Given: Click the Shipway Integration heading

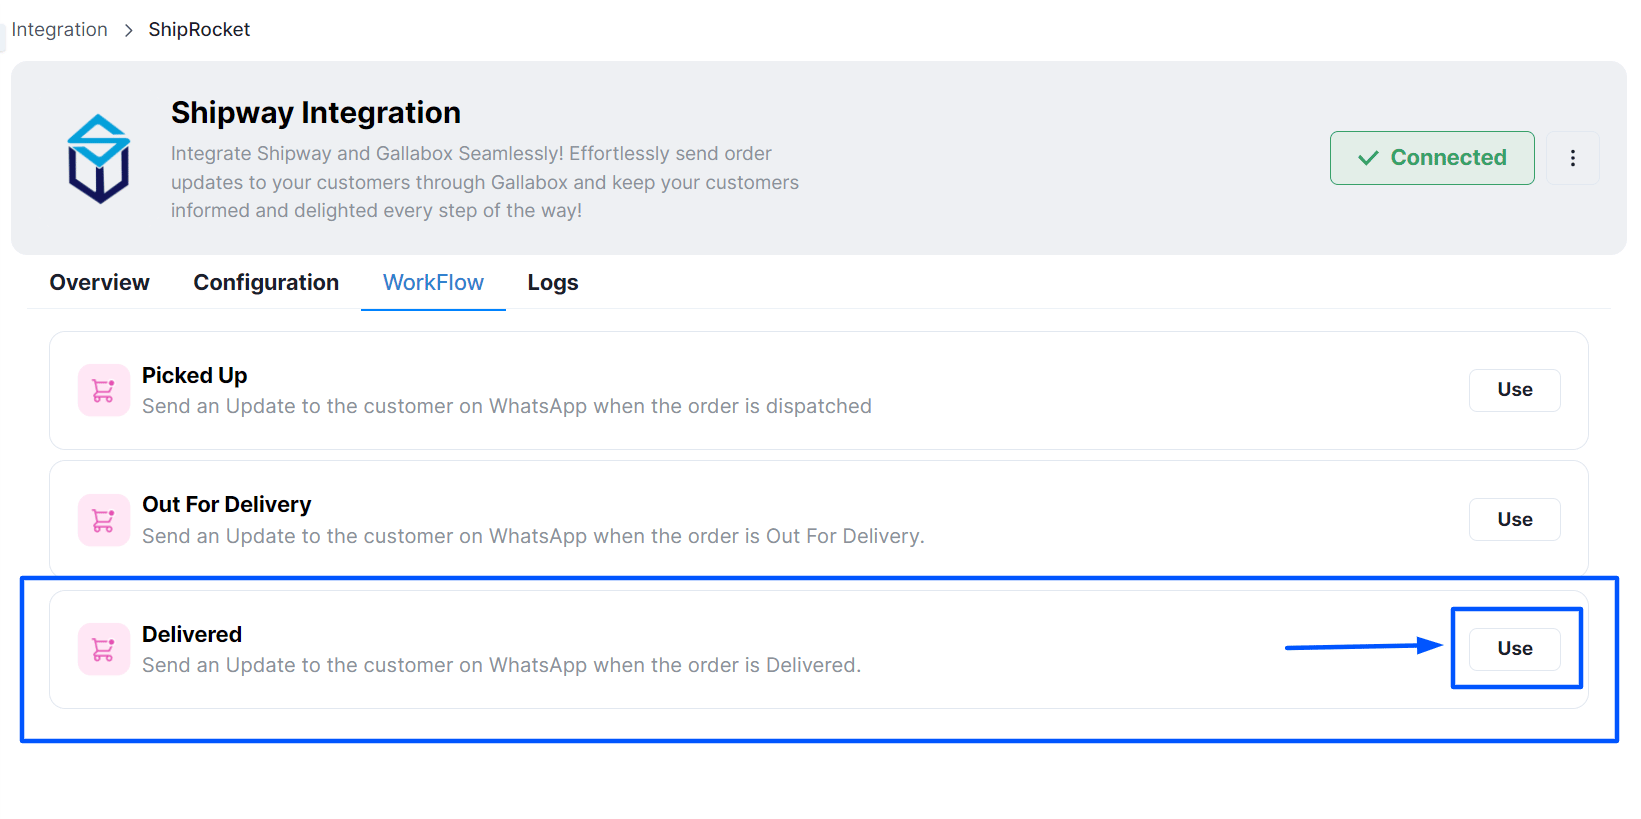Looking at the screenshot, I should [316, 112].
